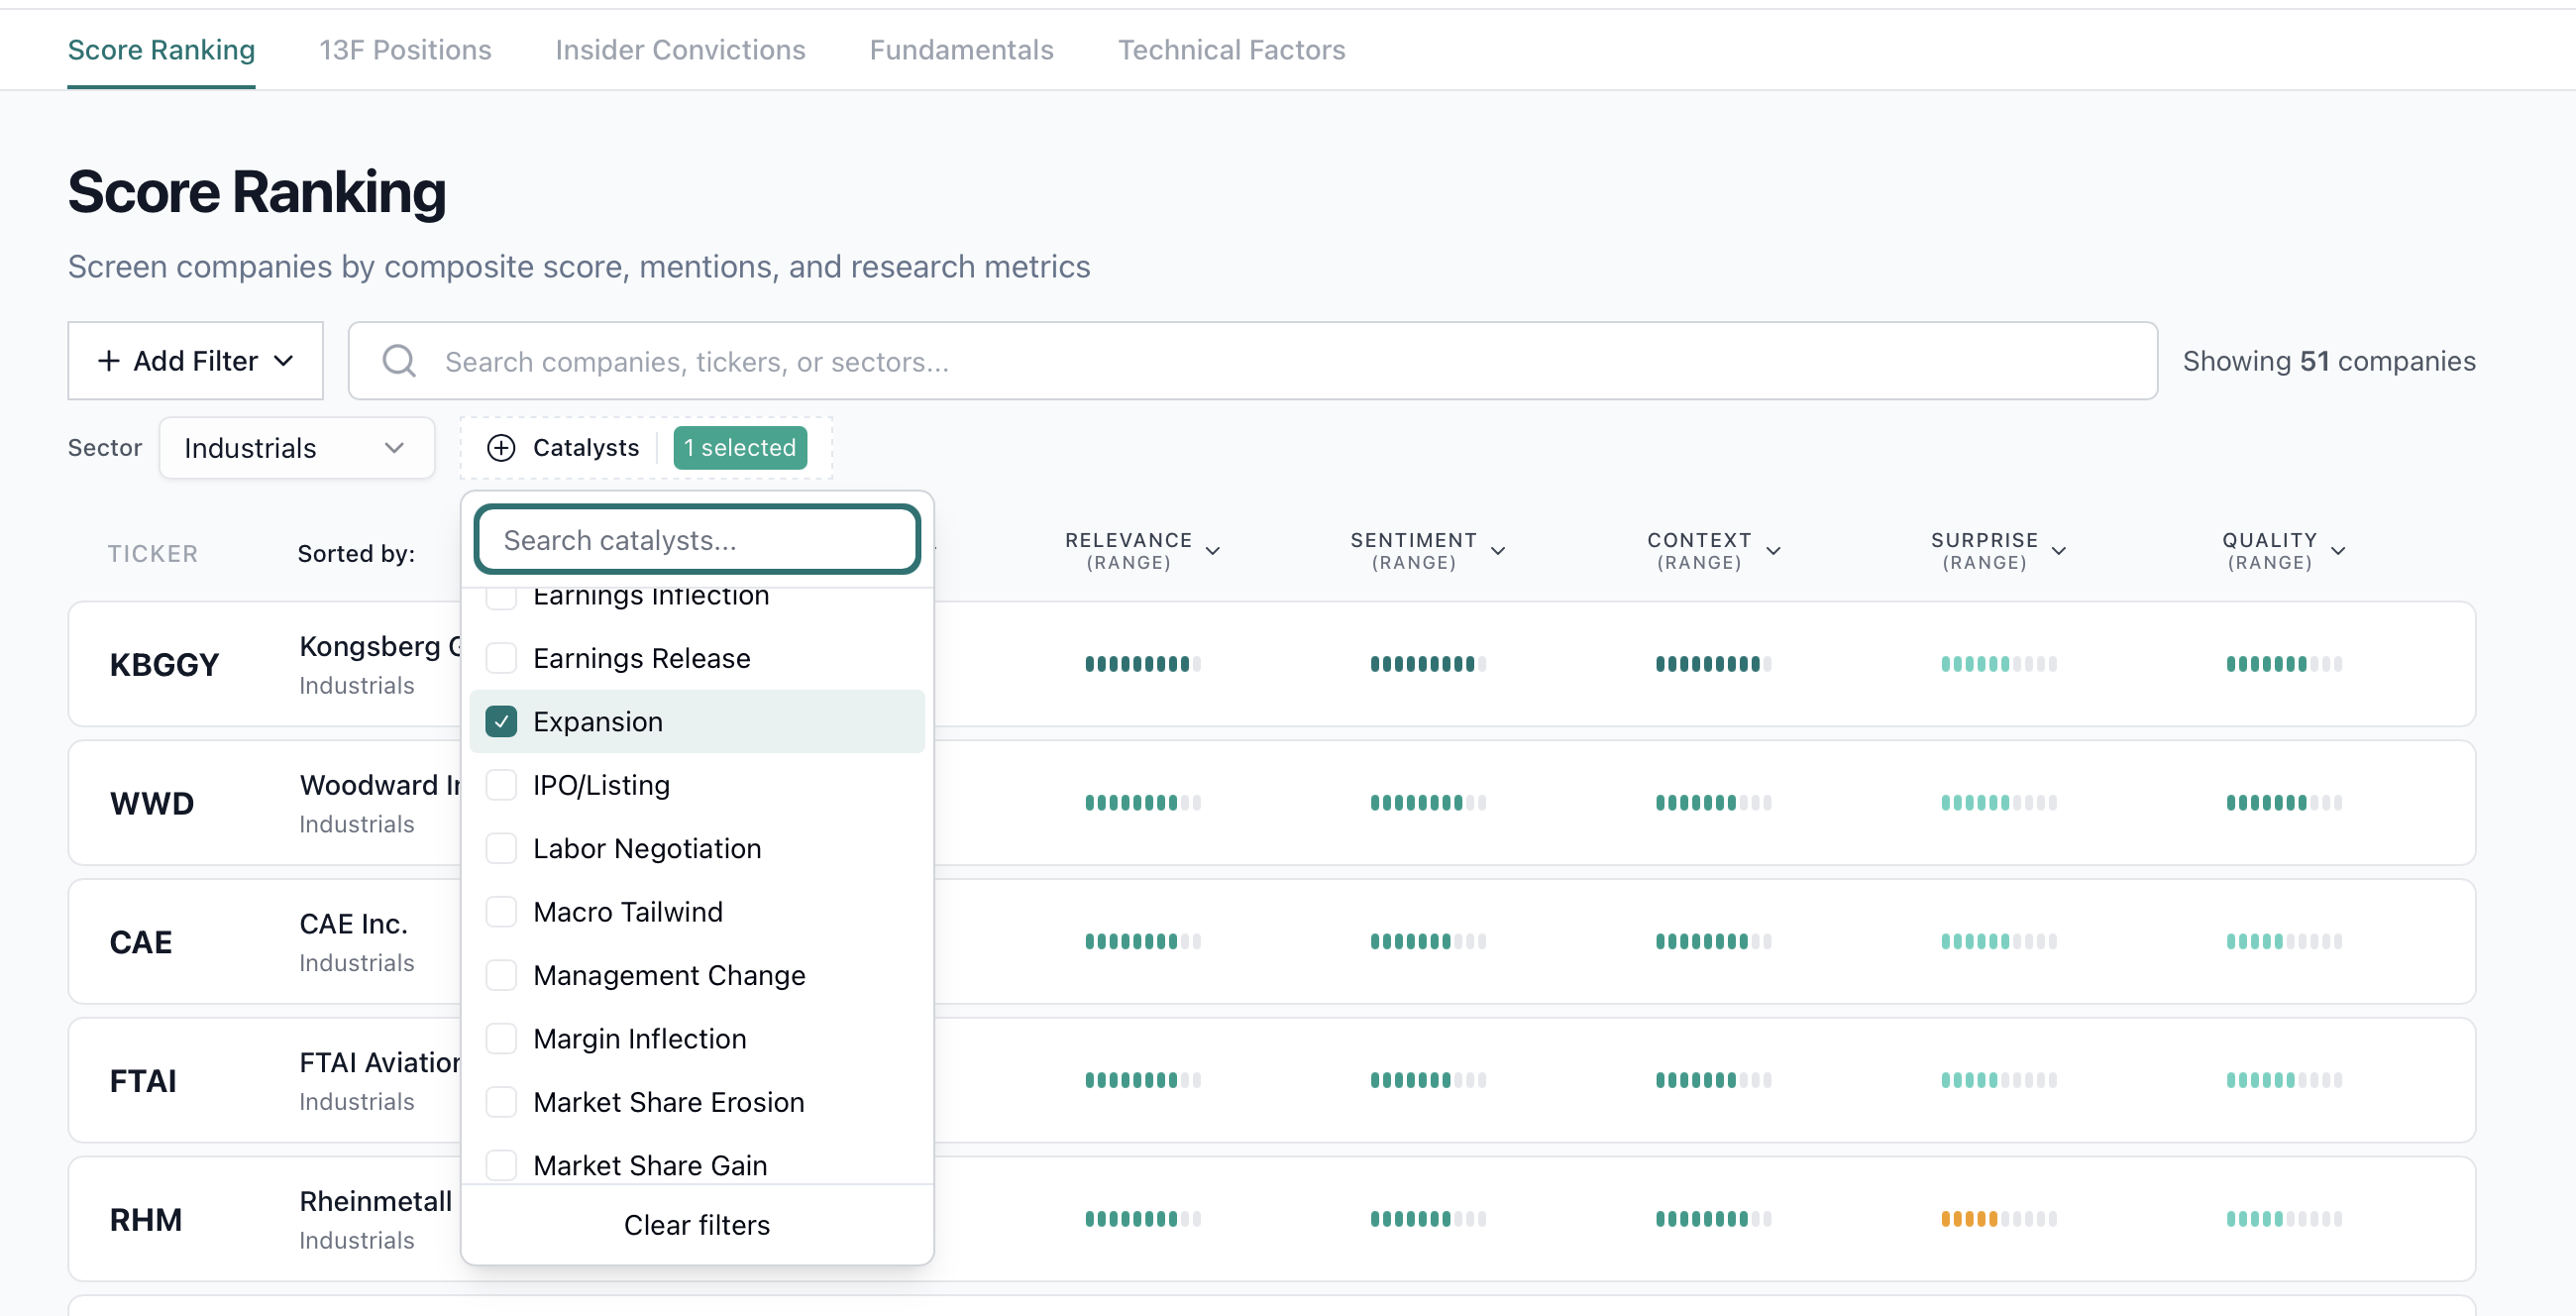Image resolution: width=2576 pixels, height=1316 pixels.
Task: Click the 'Showing 51 companies' count
Action: tap(2329, 361)
